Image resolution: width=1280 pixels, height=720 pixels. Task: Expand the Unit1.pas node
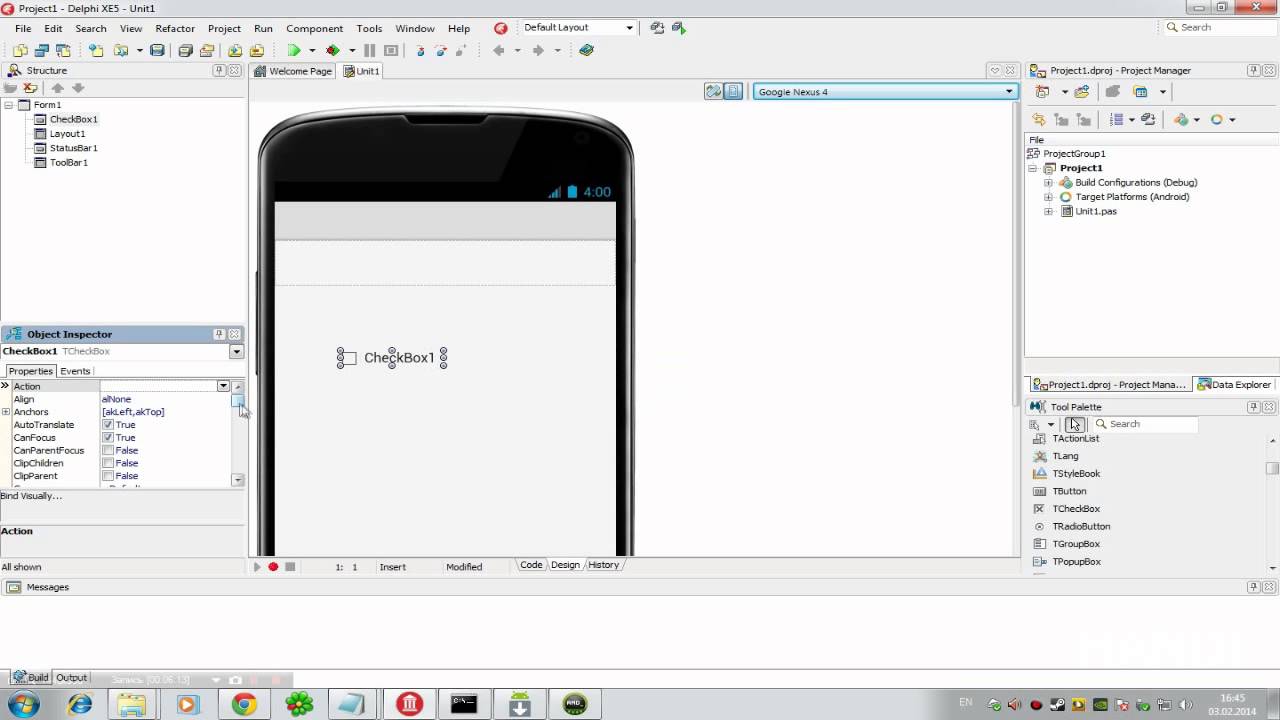1048,212
